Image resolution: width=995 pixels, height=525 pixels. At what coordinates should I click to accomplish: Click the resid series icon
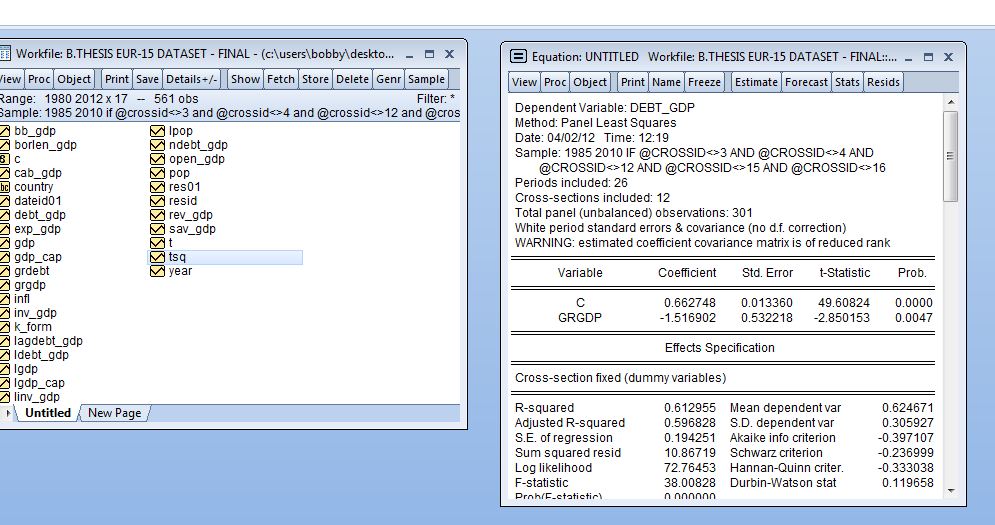click(x=157, y=201)
